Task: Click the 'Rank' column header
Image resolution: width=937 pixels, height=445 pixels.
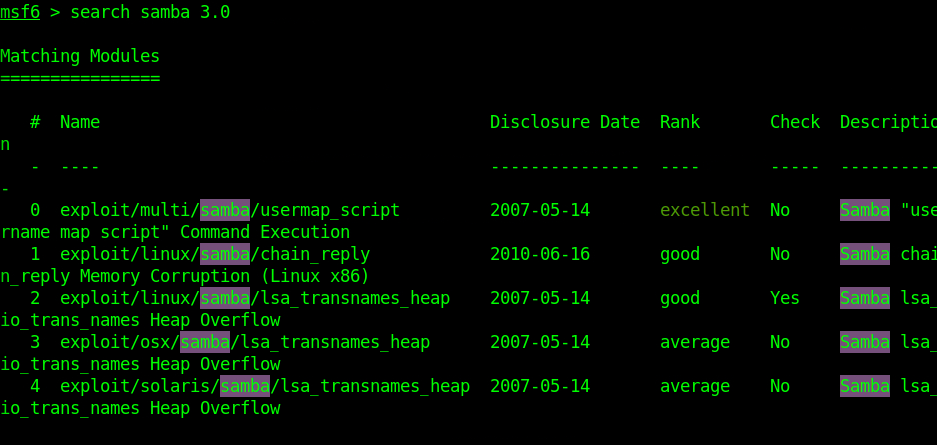Action: [x=680, y=122]
